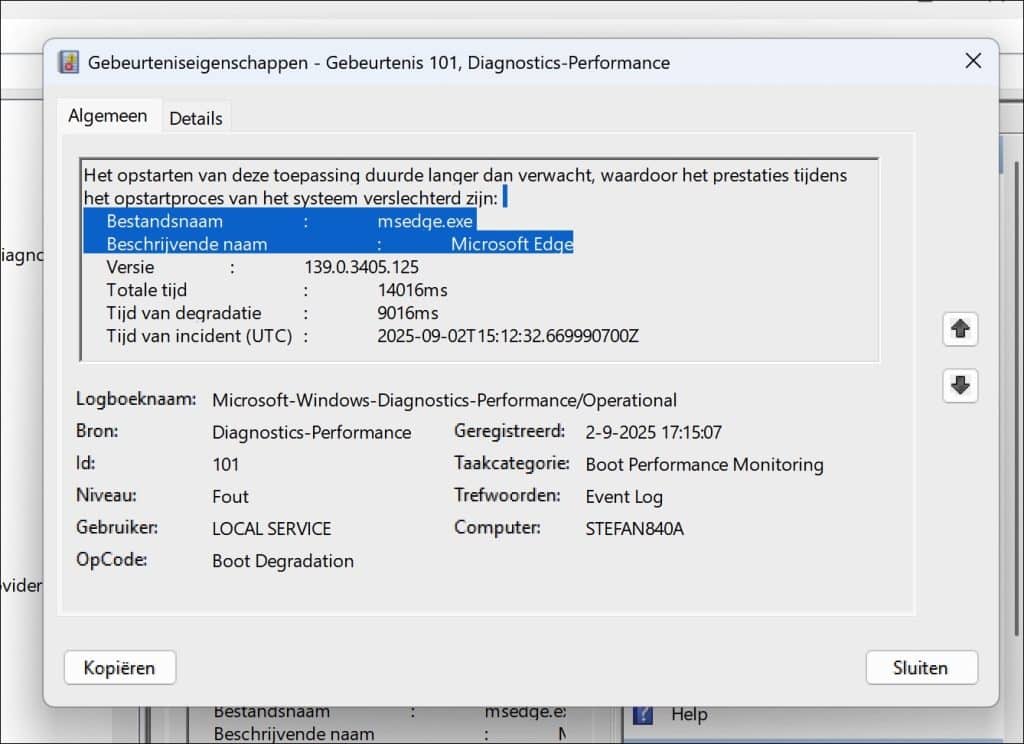
Task: Click the degradation time 9016ms
Action: (408, 312)
